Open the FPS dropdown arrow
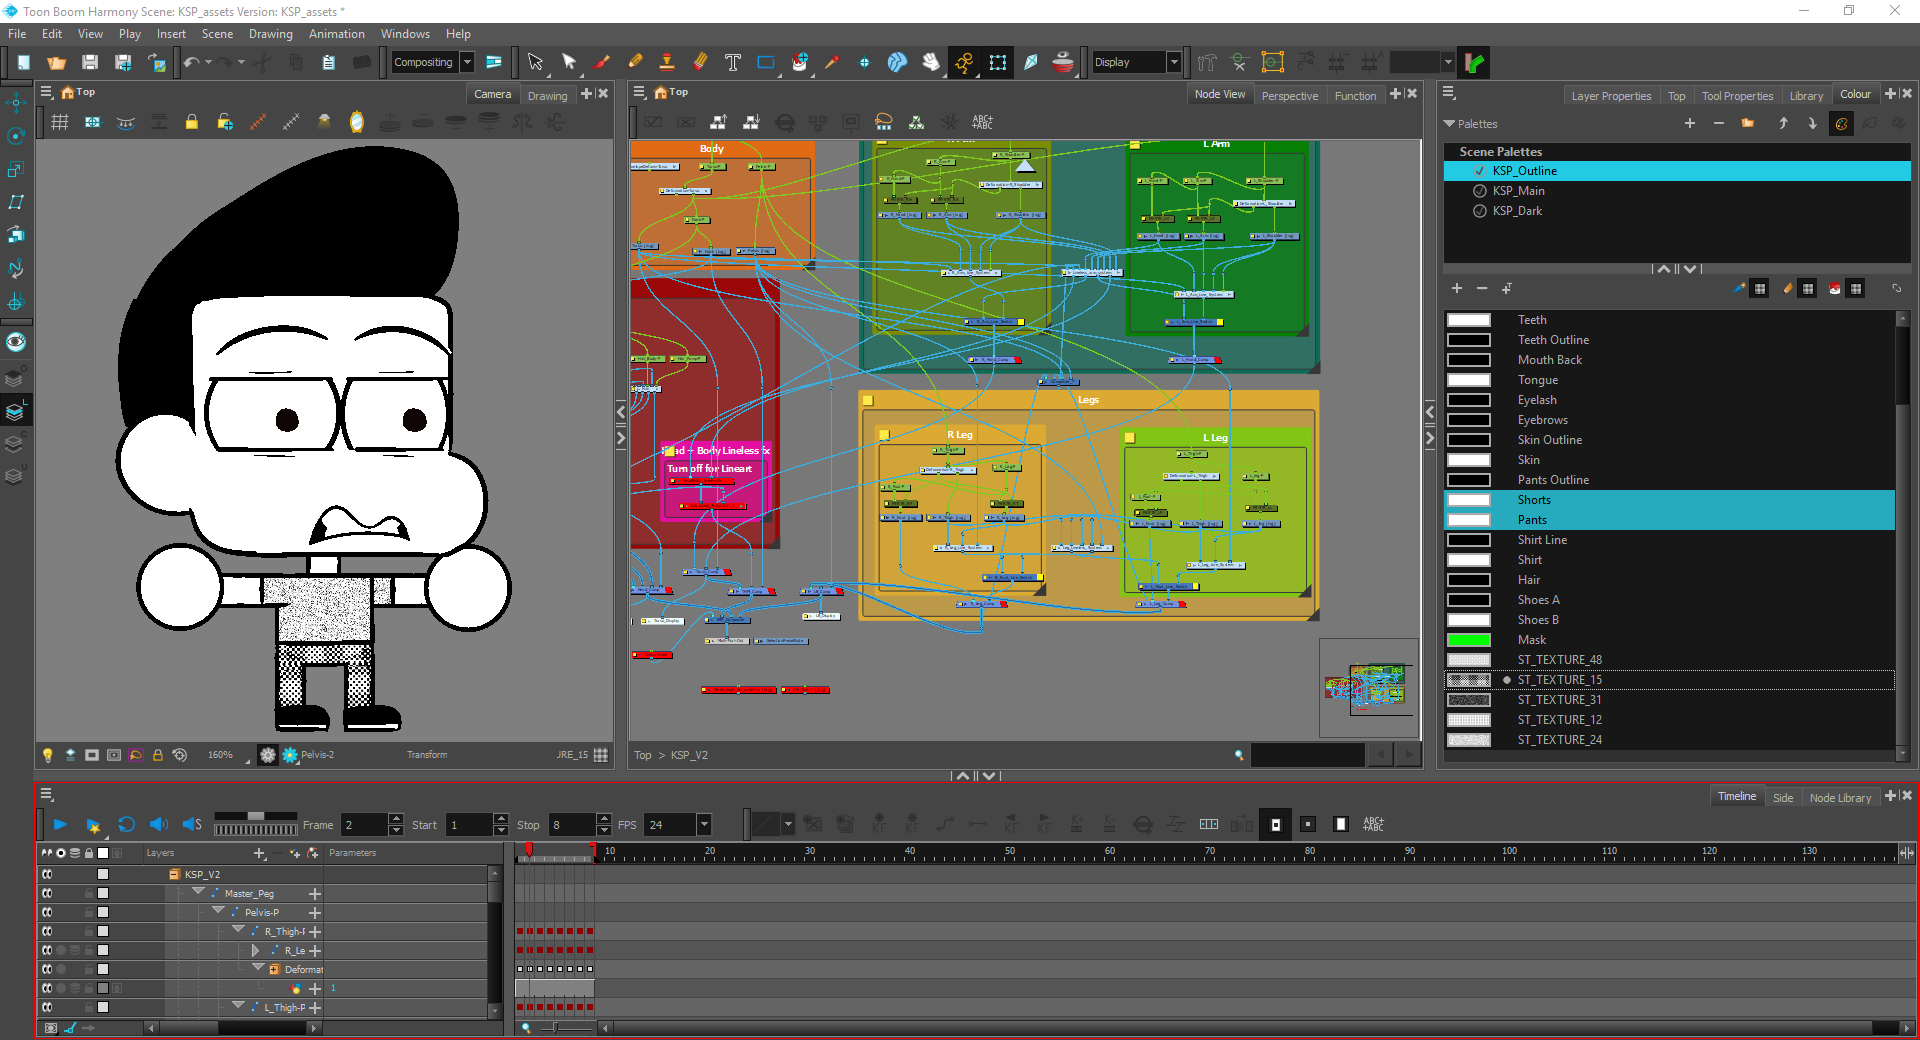The width and height of the screenshot is (1920, 1040). click(704, 825)
